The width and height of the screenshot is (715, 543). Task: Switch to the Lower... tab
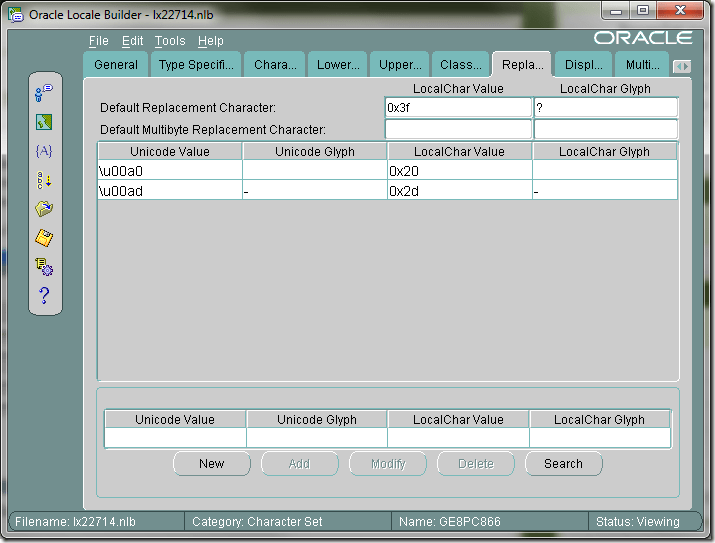tap(338, 65)
